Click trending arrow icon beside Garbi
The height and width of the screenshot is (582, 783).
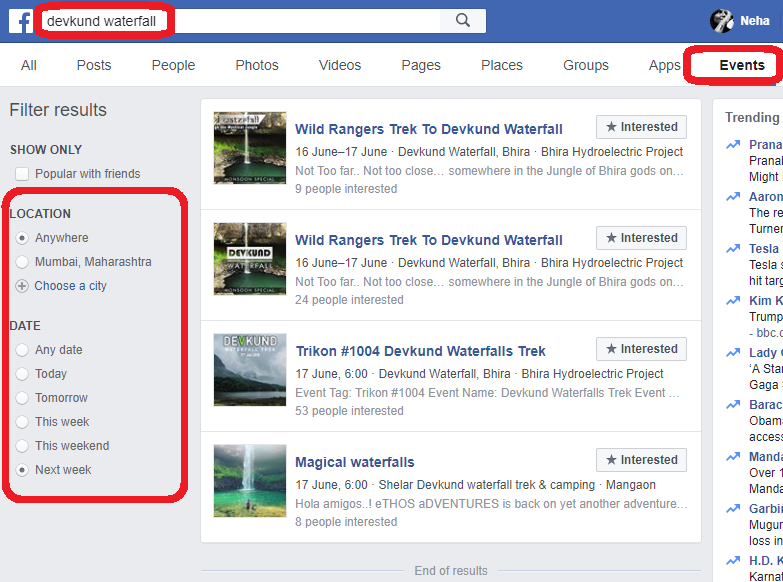coord(733,509)
